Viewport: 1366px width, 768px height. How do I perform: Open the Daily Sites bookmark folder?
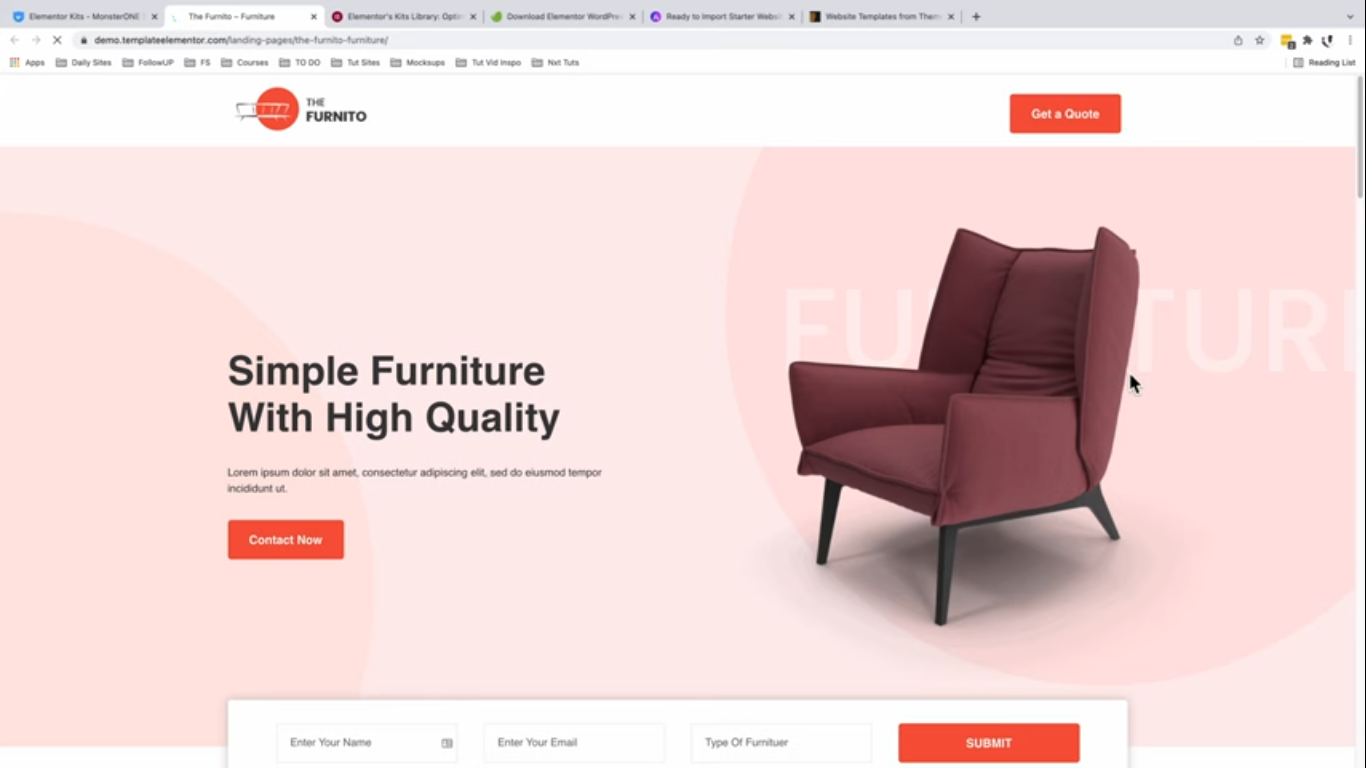click(84, 62)
